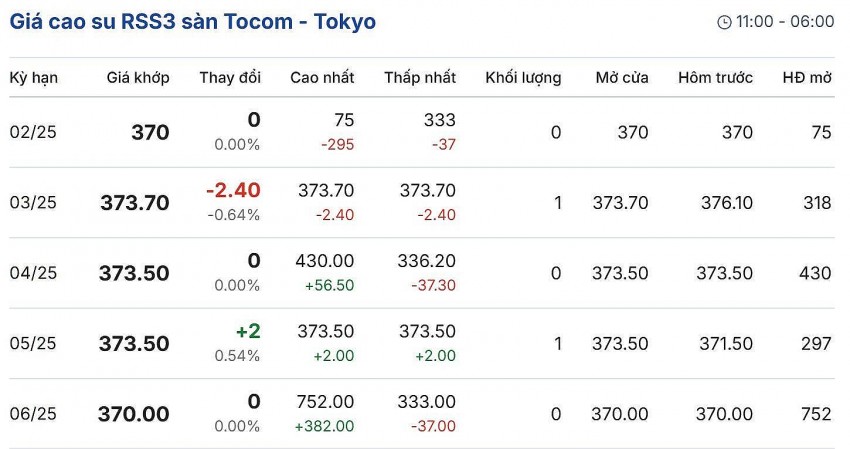The height and width of the screenshot is (449, 850).
Task: Select the 06/25 contract term
Action: point(33,414)
